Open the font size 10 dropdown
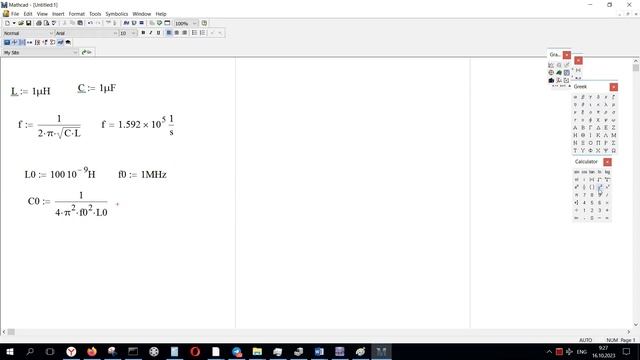The image size is (640, 360). coord(133,33)
